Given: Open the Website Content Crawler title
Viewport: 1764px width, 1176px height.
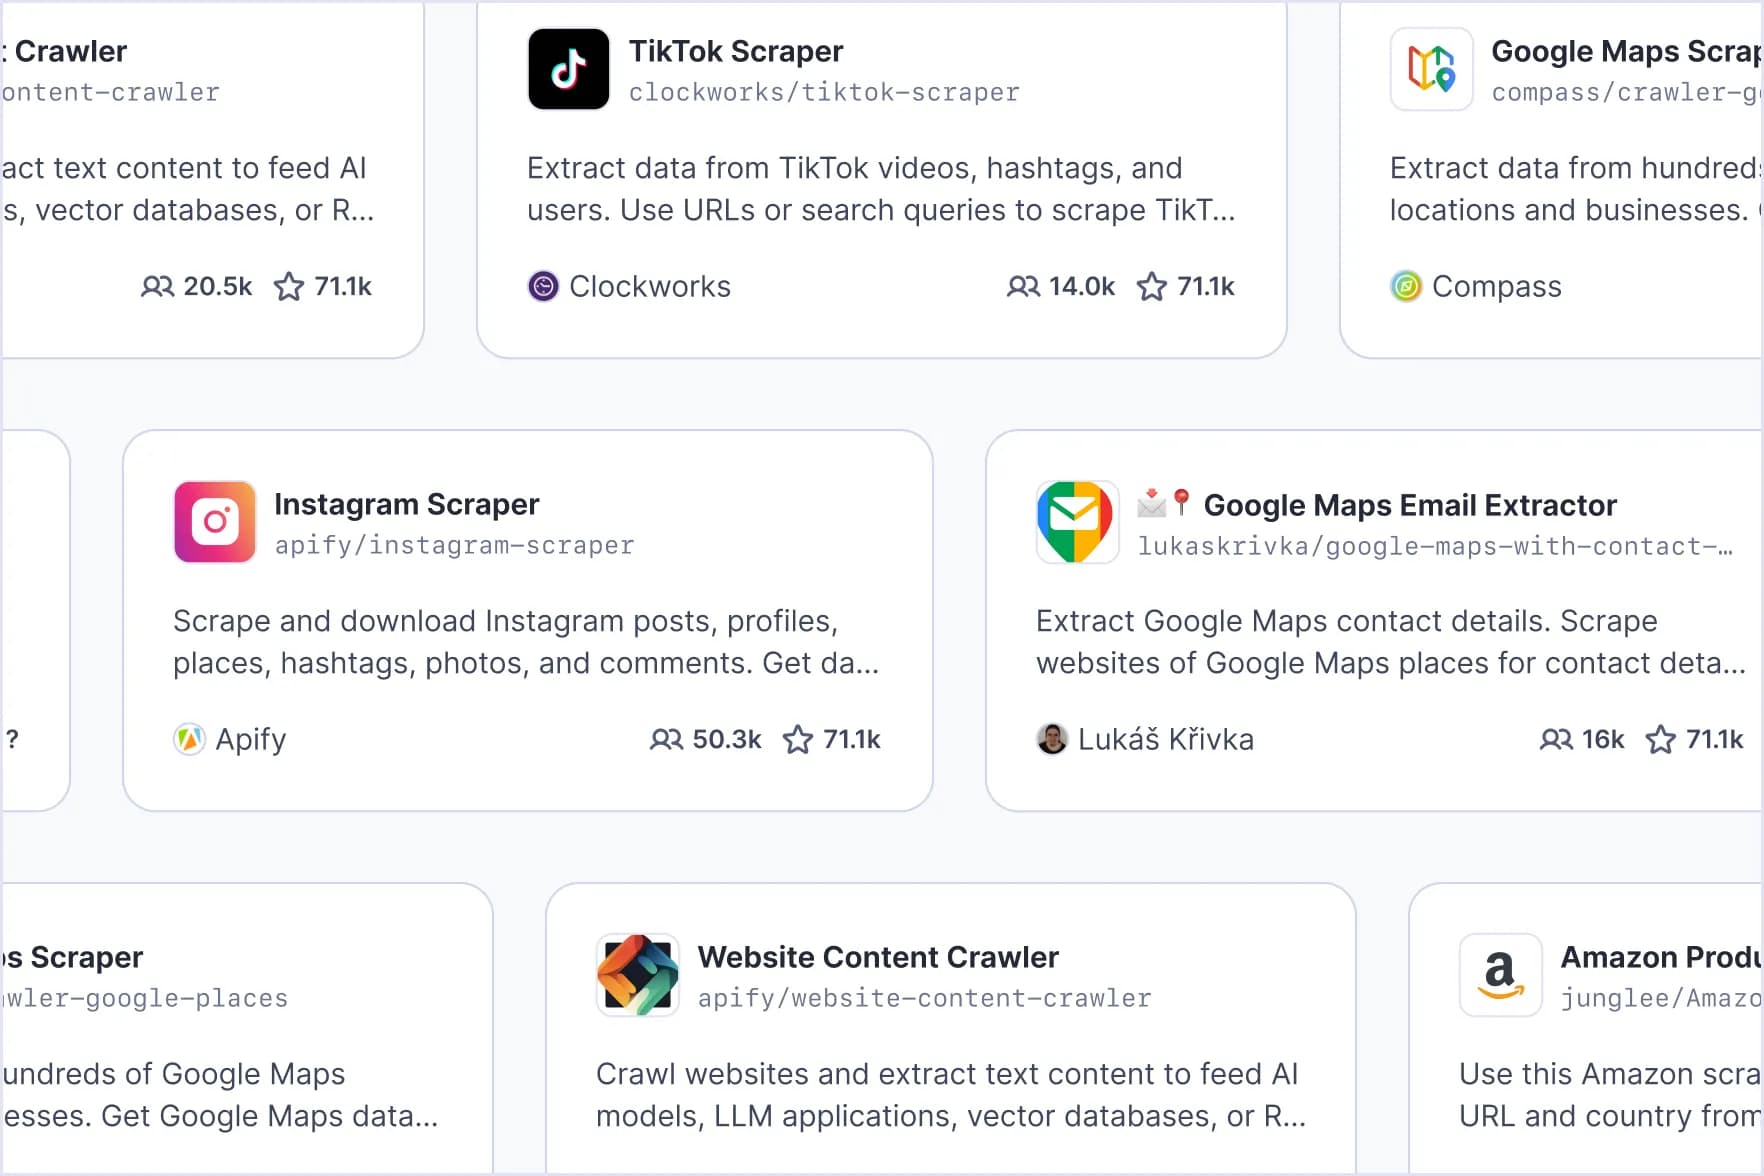Looking at the screenshot, I should click(878, 957).
